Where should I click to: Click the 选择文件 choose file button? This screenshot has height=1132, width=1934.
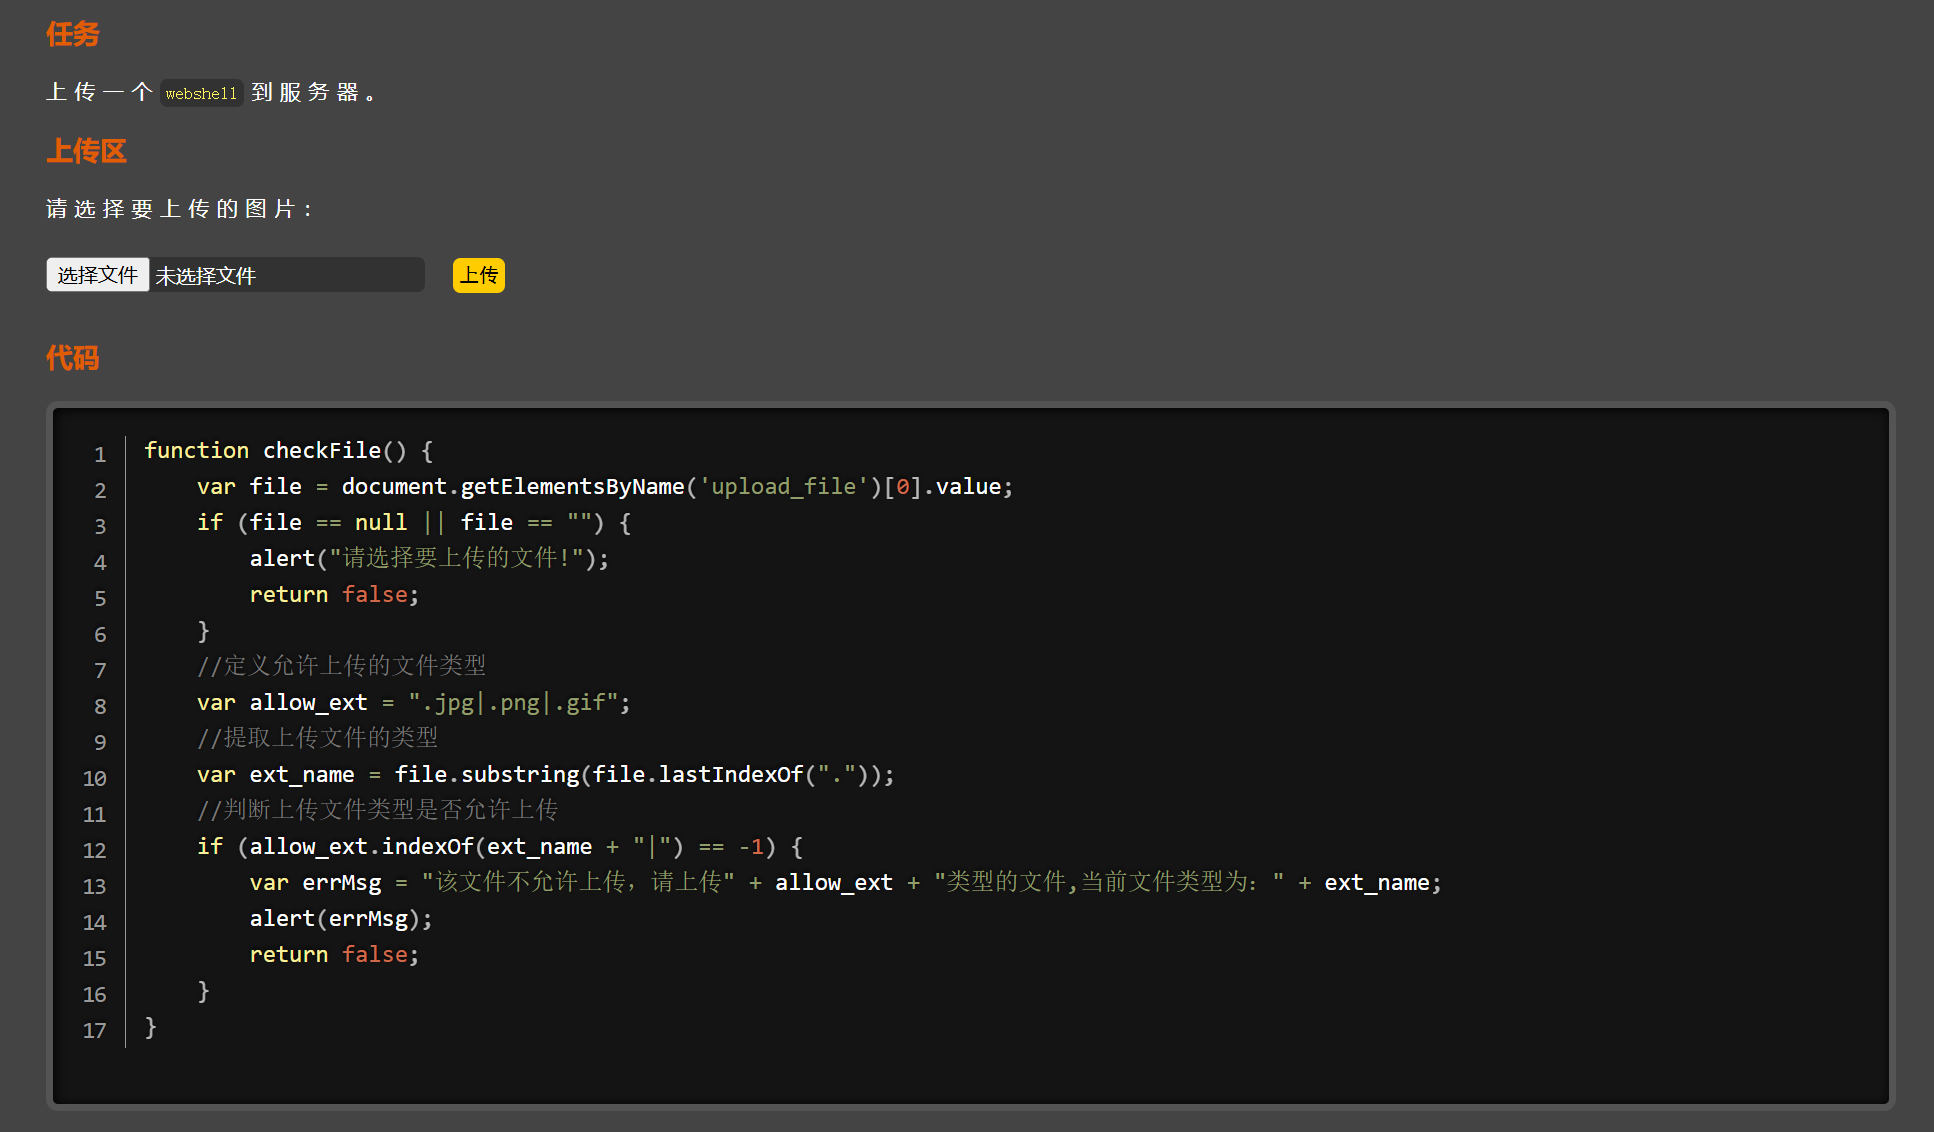coord(97,275)
